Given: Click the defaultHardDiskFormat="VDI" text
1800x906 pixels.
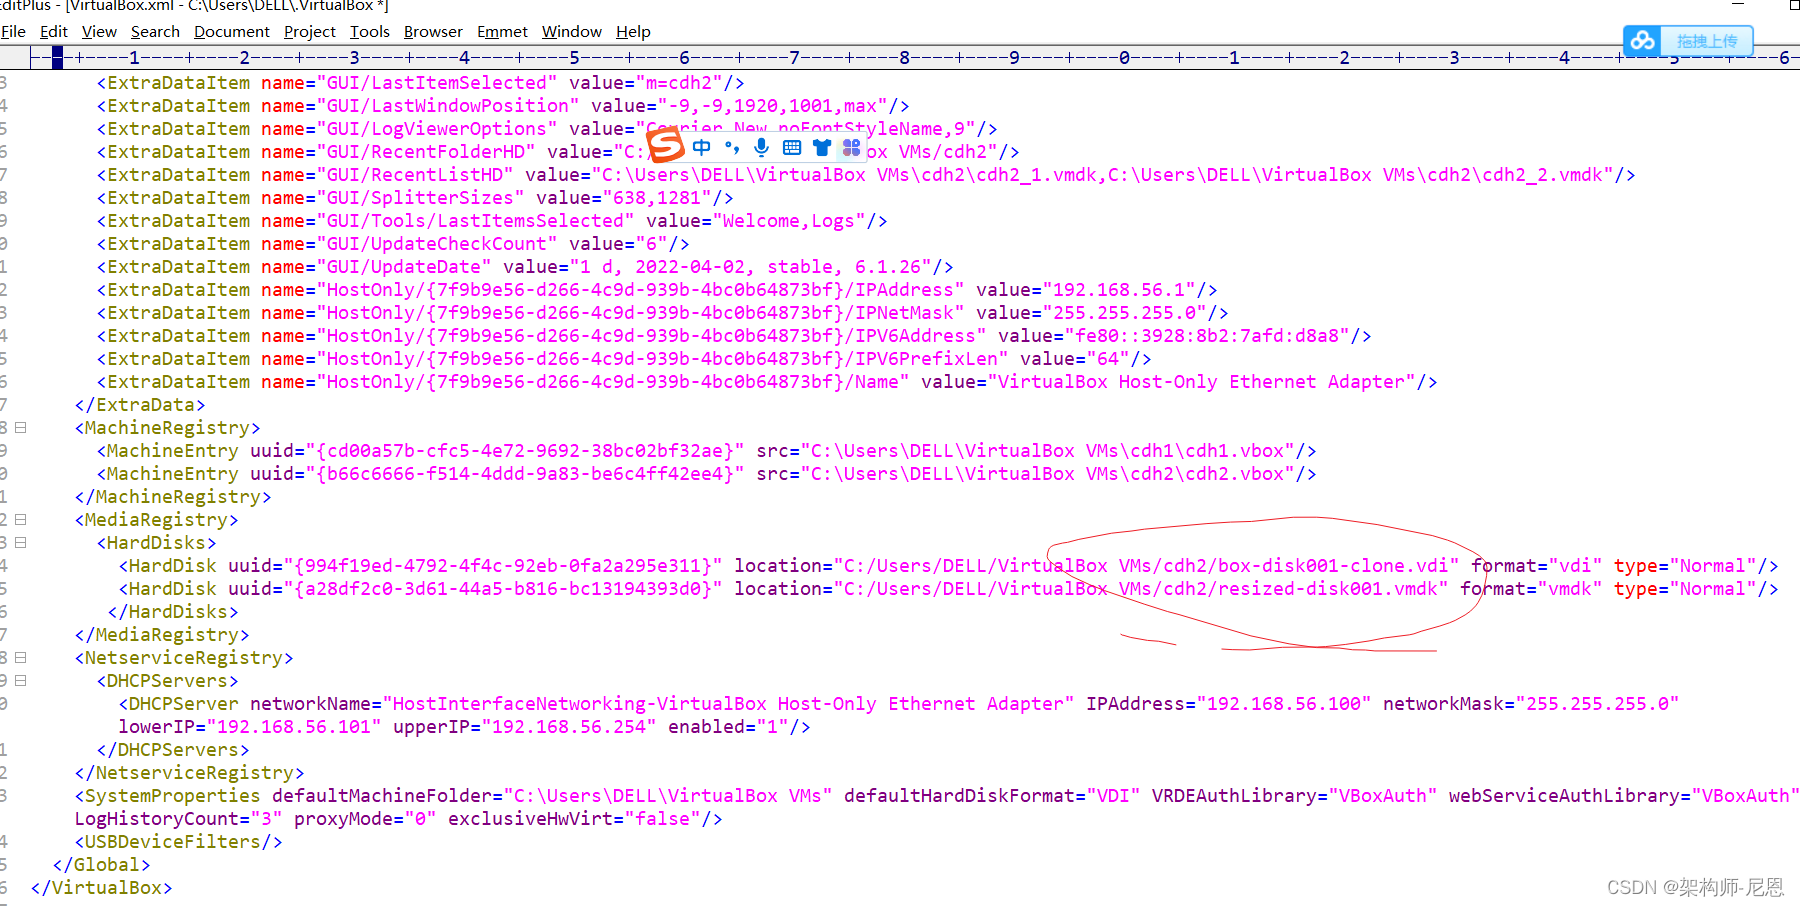Looking at the screenshot, I should click(992, 796).
